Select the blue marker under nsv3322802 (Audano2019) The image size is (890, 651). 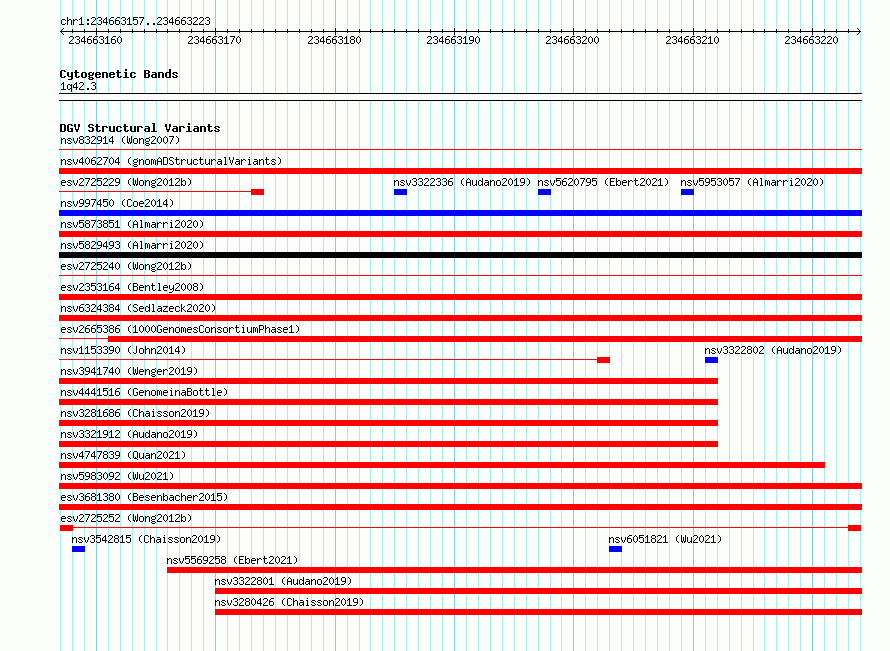point(711,360)
